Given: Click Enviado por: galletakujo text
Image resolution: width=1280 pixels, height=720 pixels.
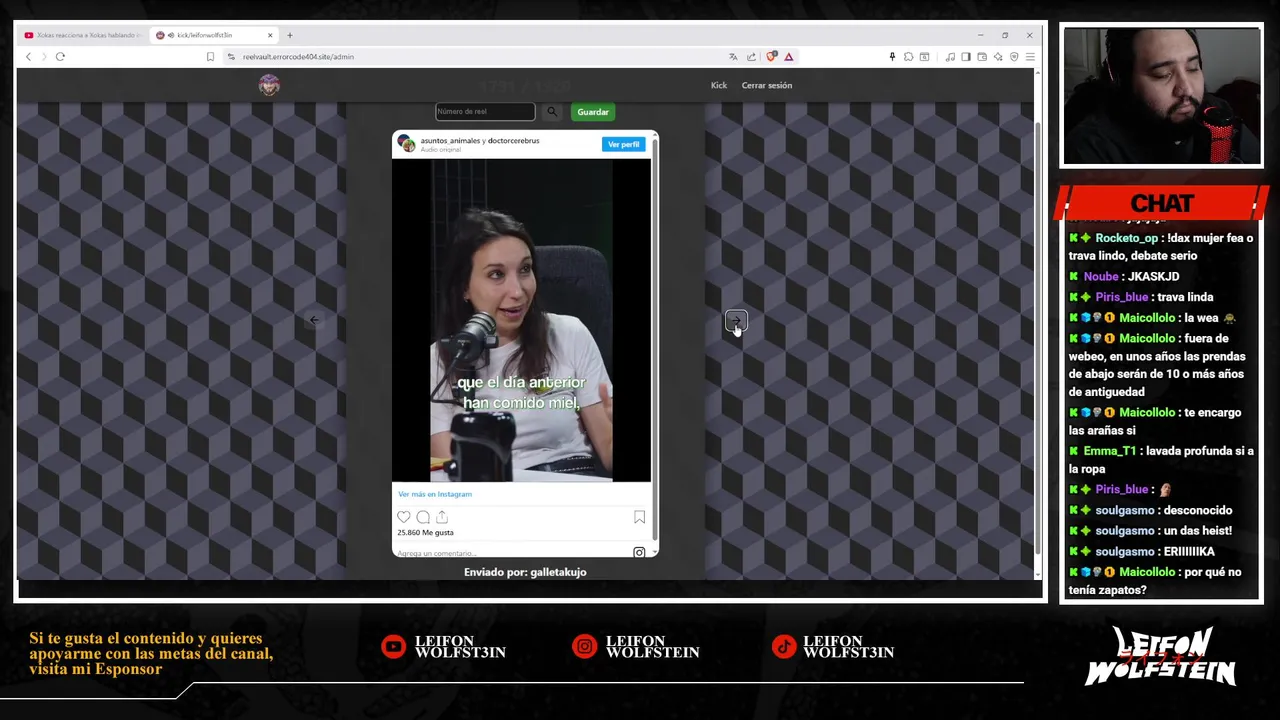Looking at the screenshot, I should (x=525, y=572).
